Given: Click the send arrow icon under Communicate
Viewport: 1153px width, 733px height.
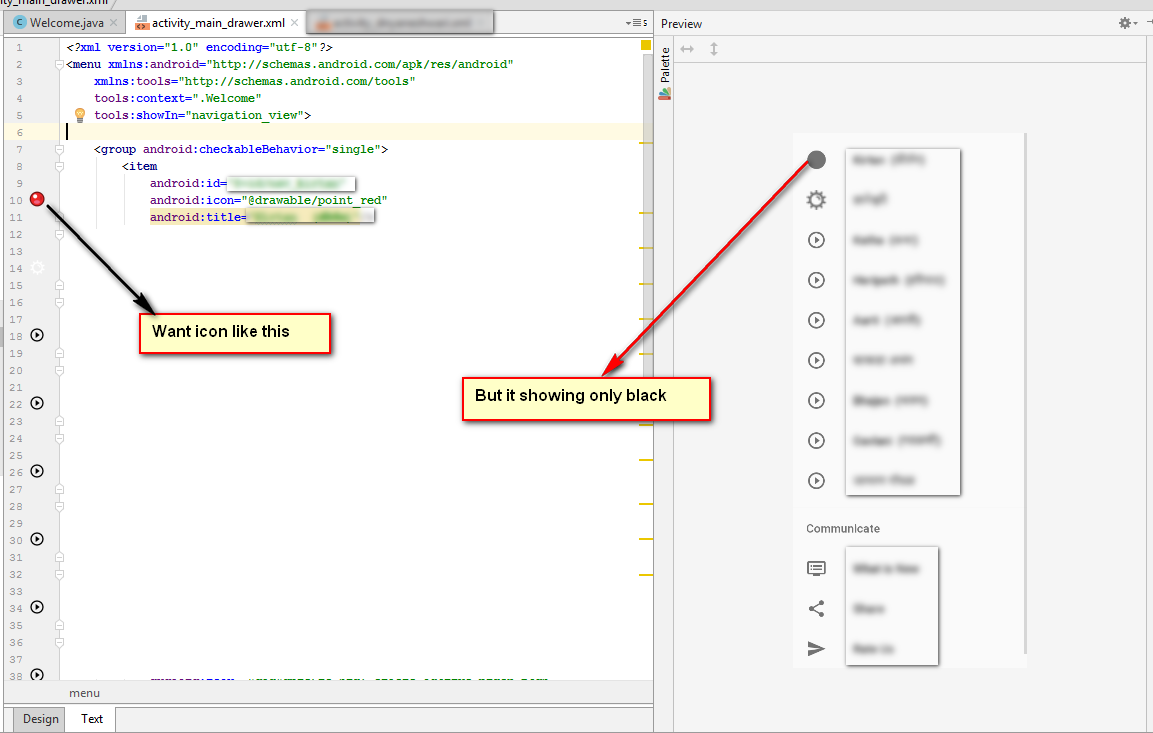Looking at the screenshot, I should [816, 649].
